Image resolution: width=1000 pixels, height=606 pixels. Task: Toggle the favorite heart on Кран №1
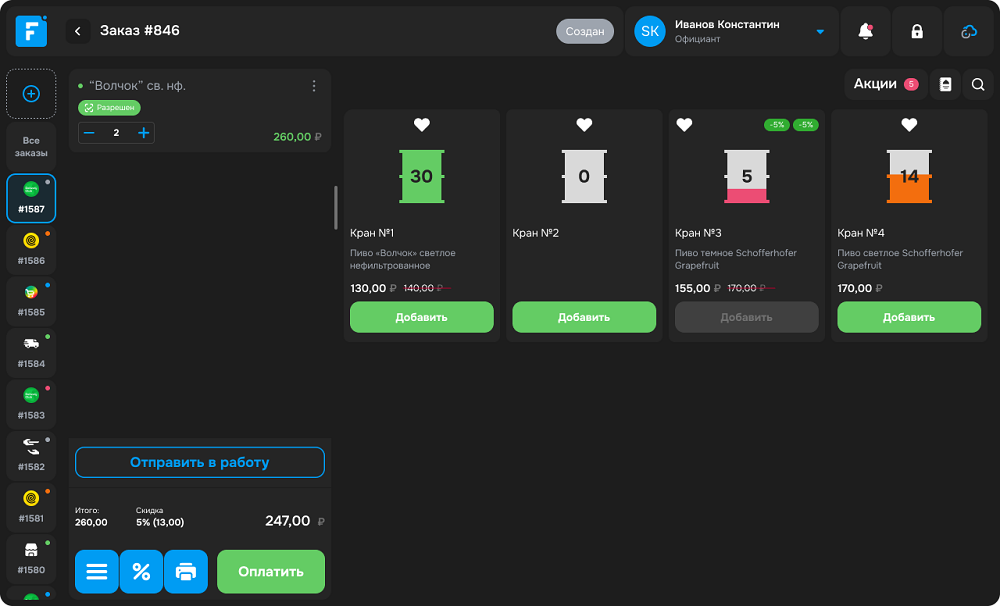[421, 125]
